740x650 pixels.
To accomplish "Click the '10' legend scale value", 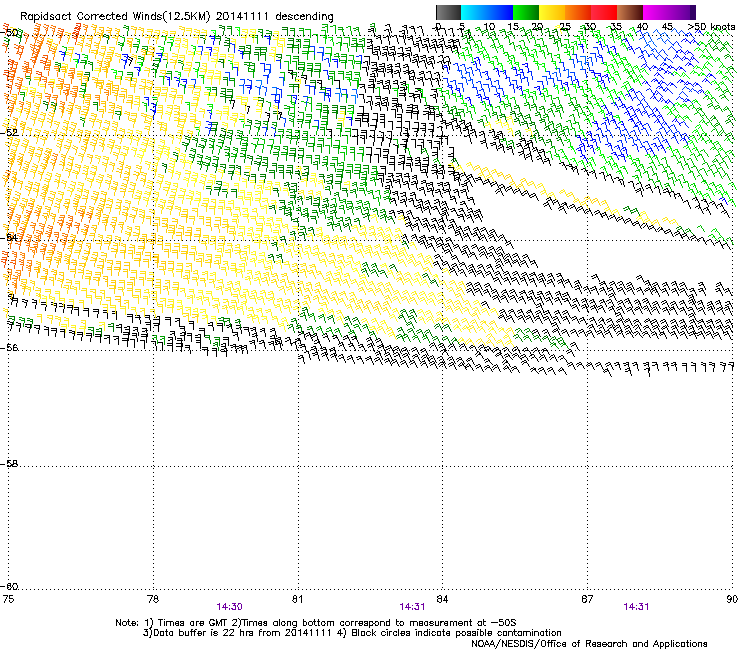I will tap(489, 27).
